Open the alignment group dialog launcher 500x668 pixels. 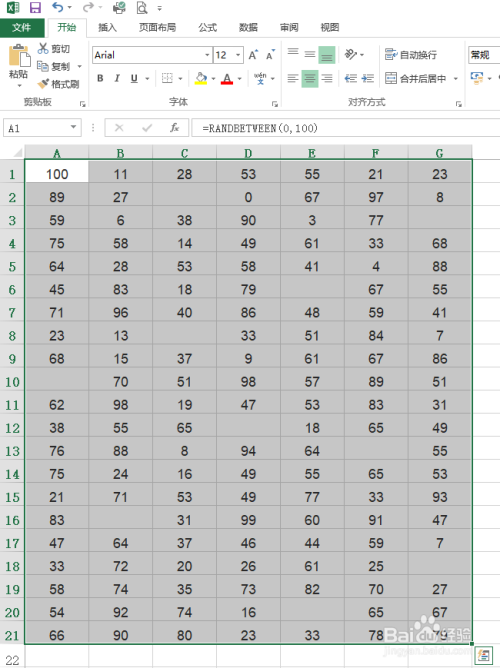[459, 104]
